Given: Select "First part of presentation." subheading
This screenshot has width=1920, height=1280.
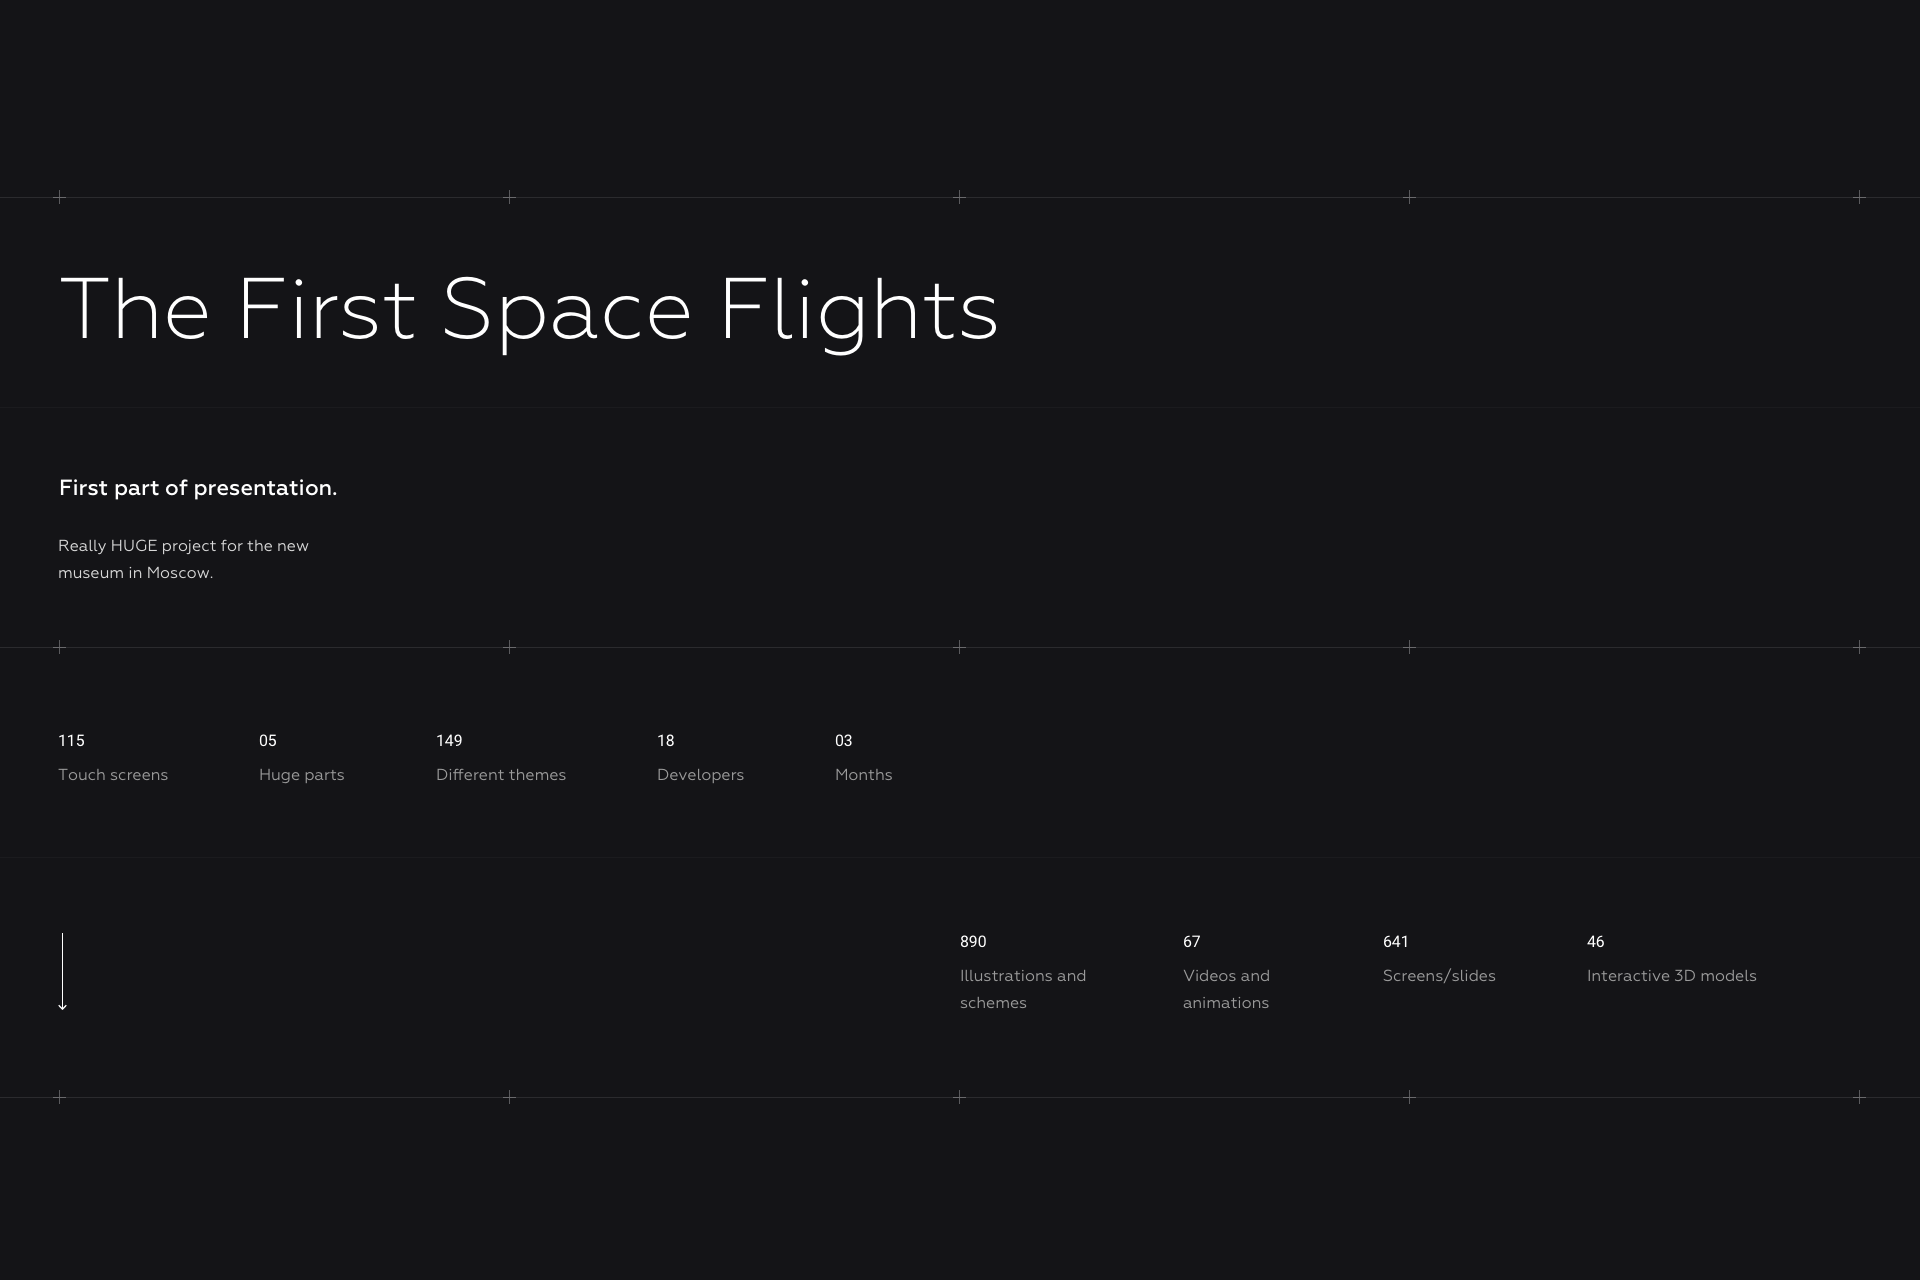Looking at the screenshot, I should (198, 488).
